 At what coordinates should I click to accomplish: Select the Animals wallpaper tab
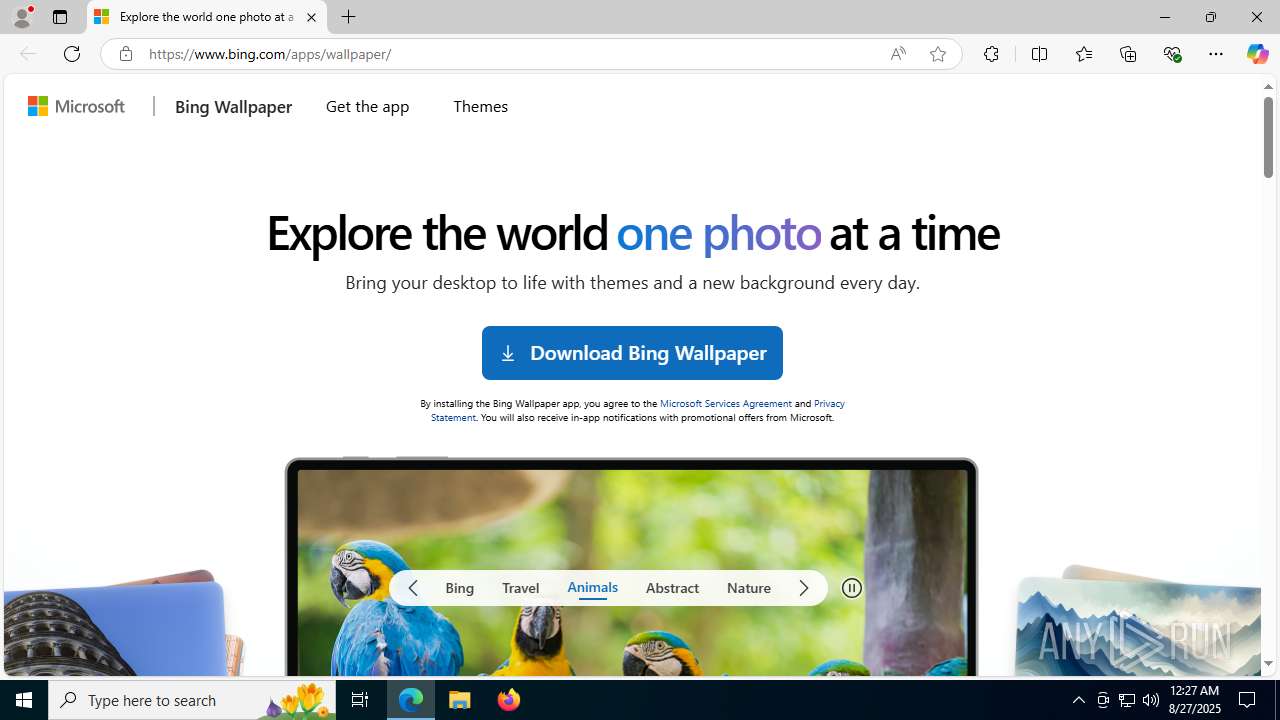point(593,587)
